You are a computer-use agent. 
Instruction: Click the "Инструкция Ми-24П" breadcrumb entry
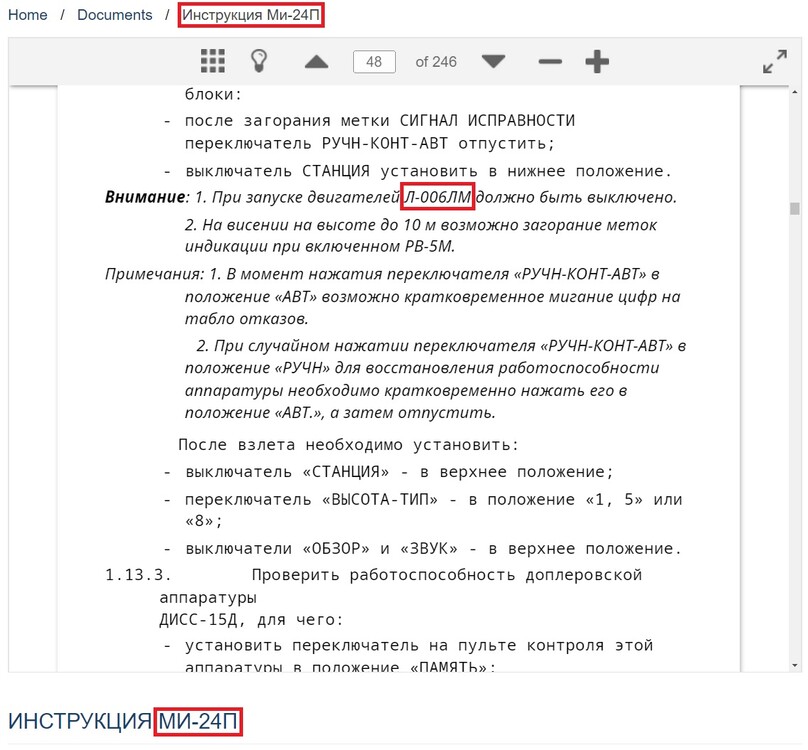(250, 15)
